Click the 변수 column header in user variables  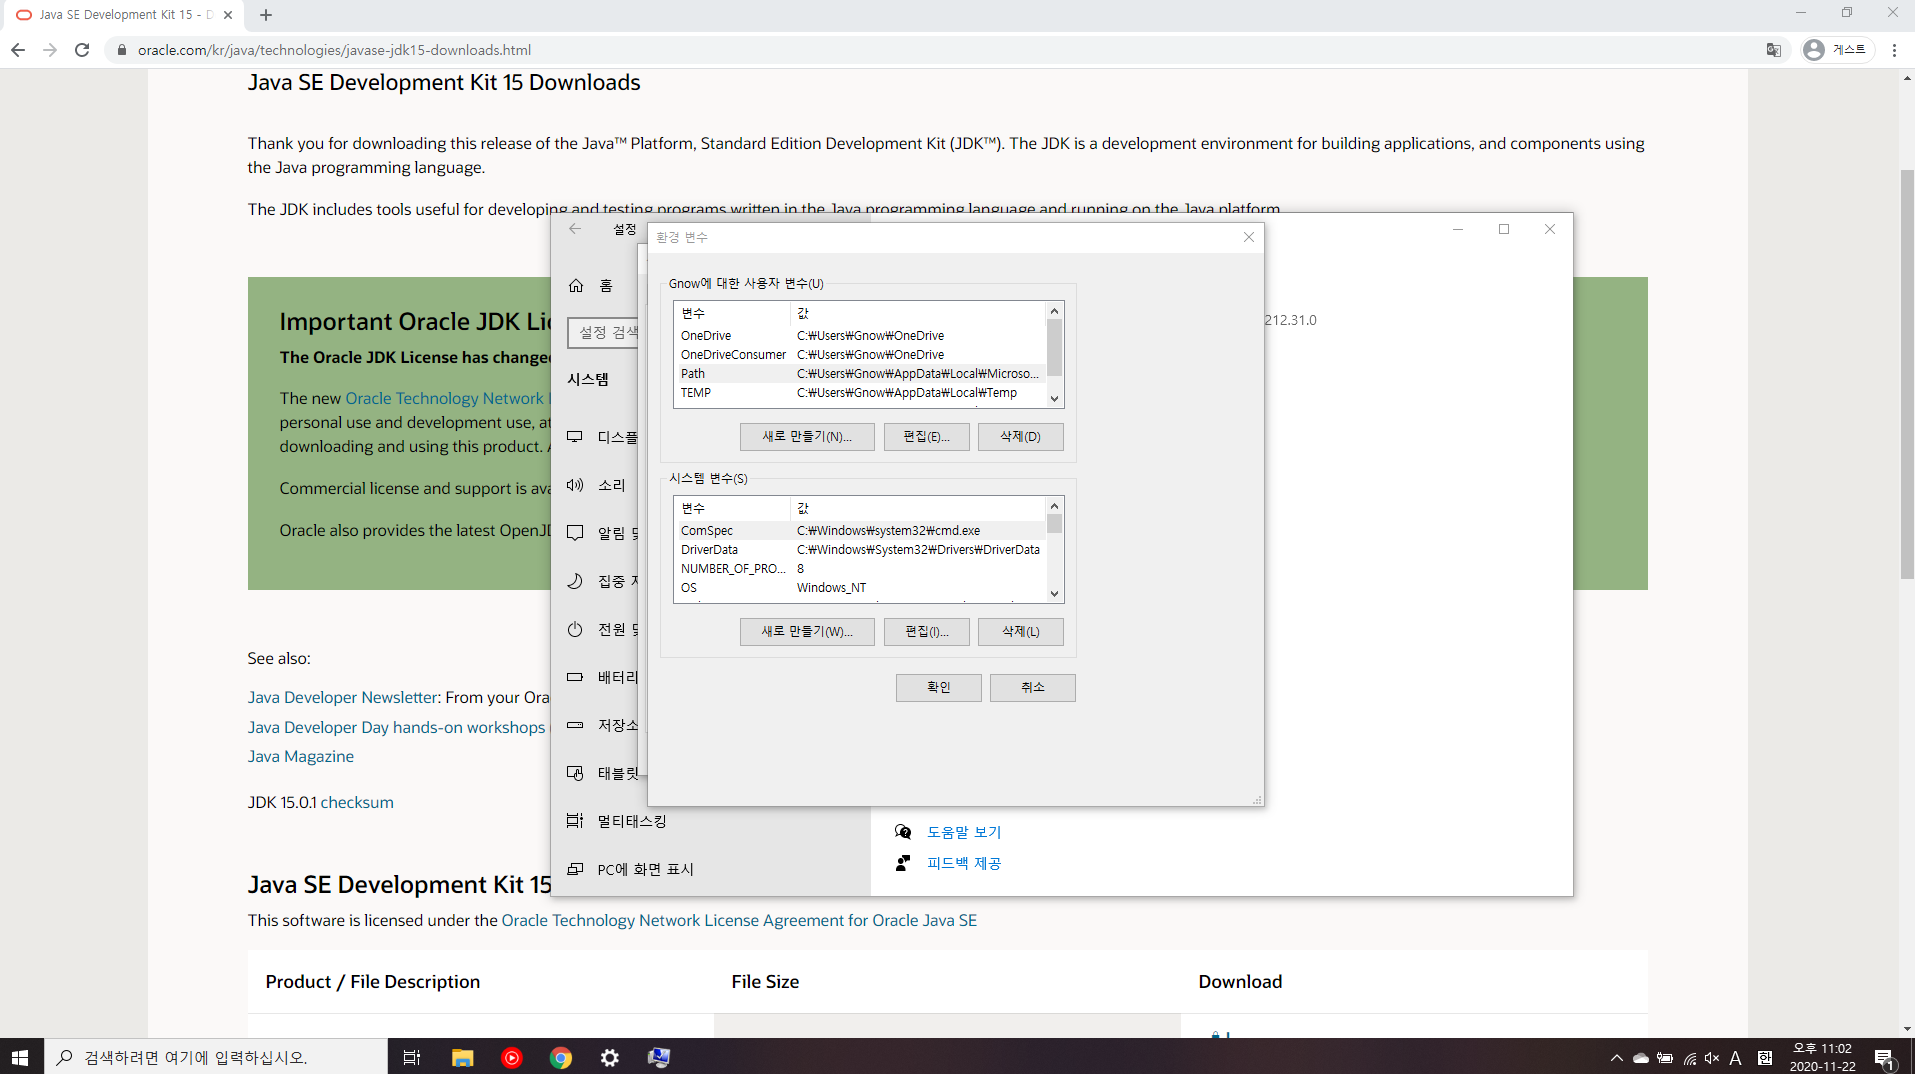[x=732, y=314]
